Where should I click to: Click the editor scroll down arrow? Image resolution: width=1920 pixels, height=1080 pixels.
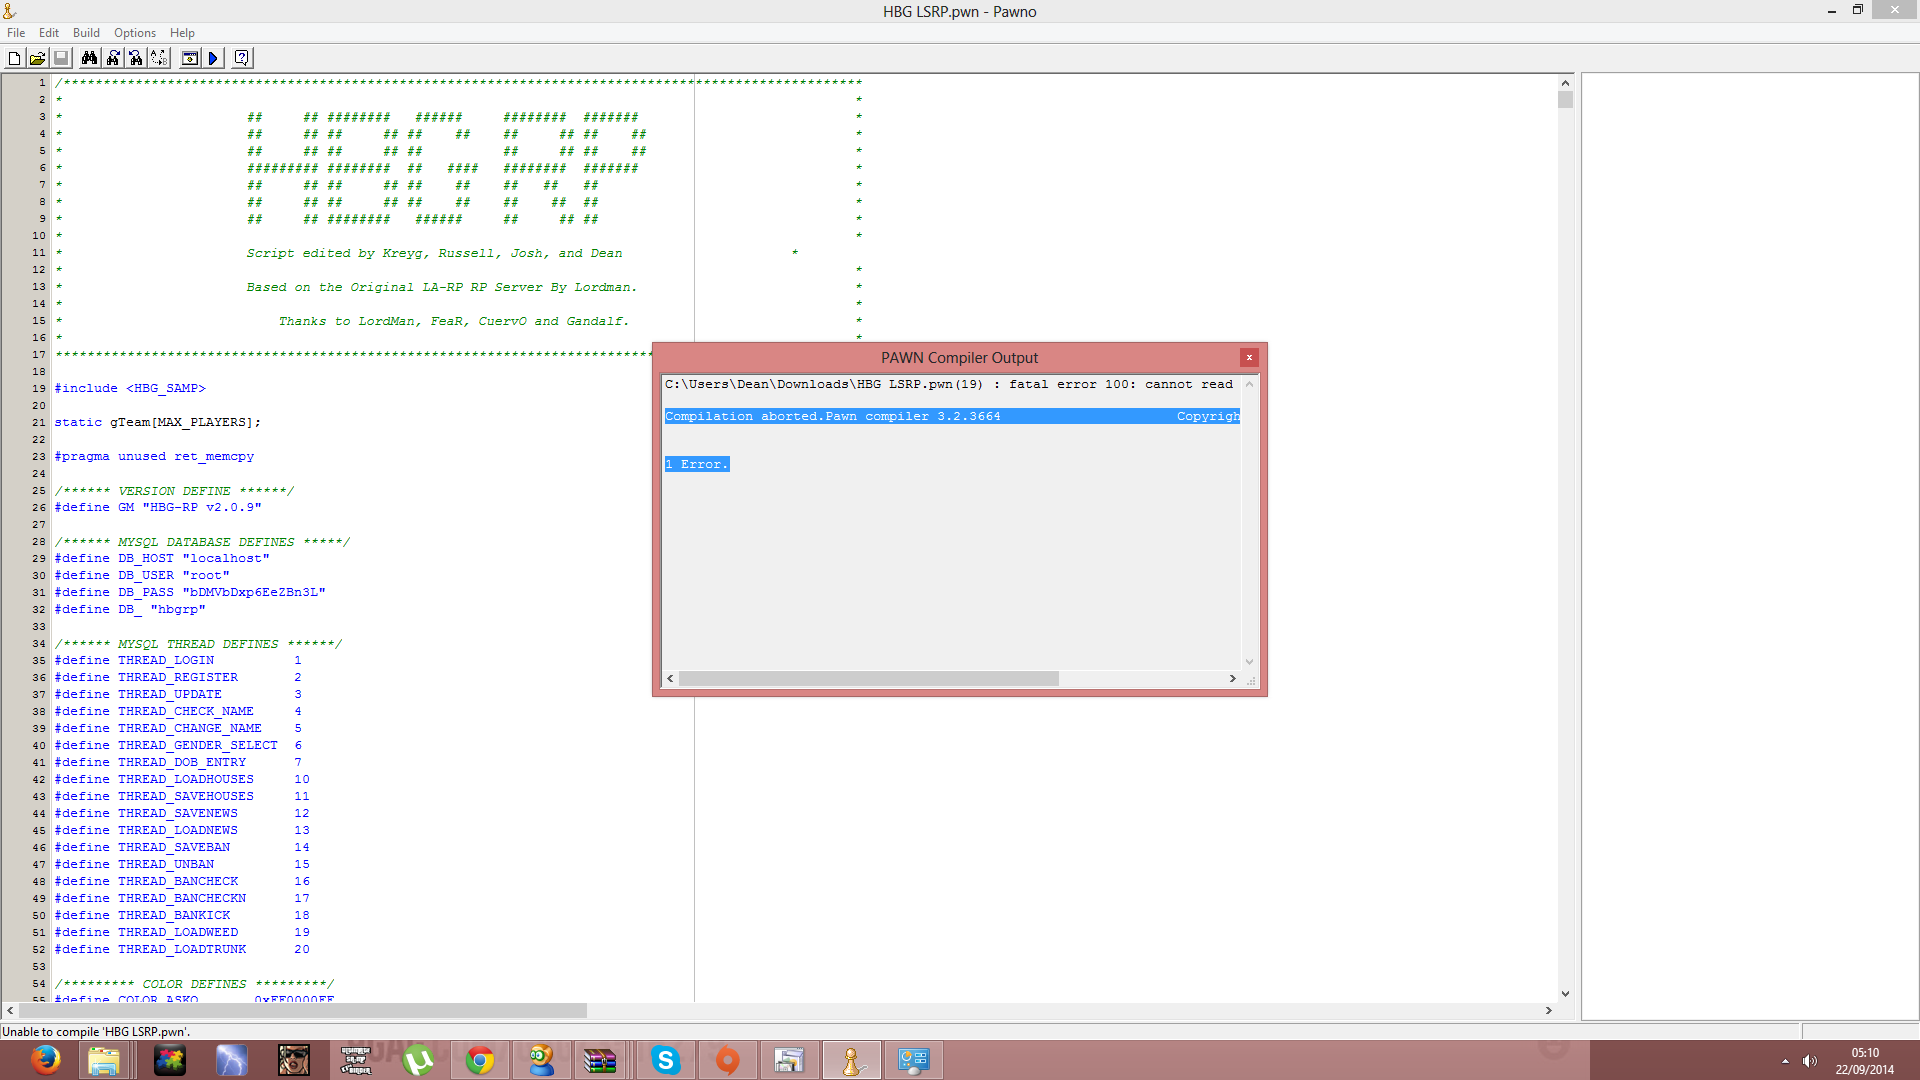pos(1565,994)
